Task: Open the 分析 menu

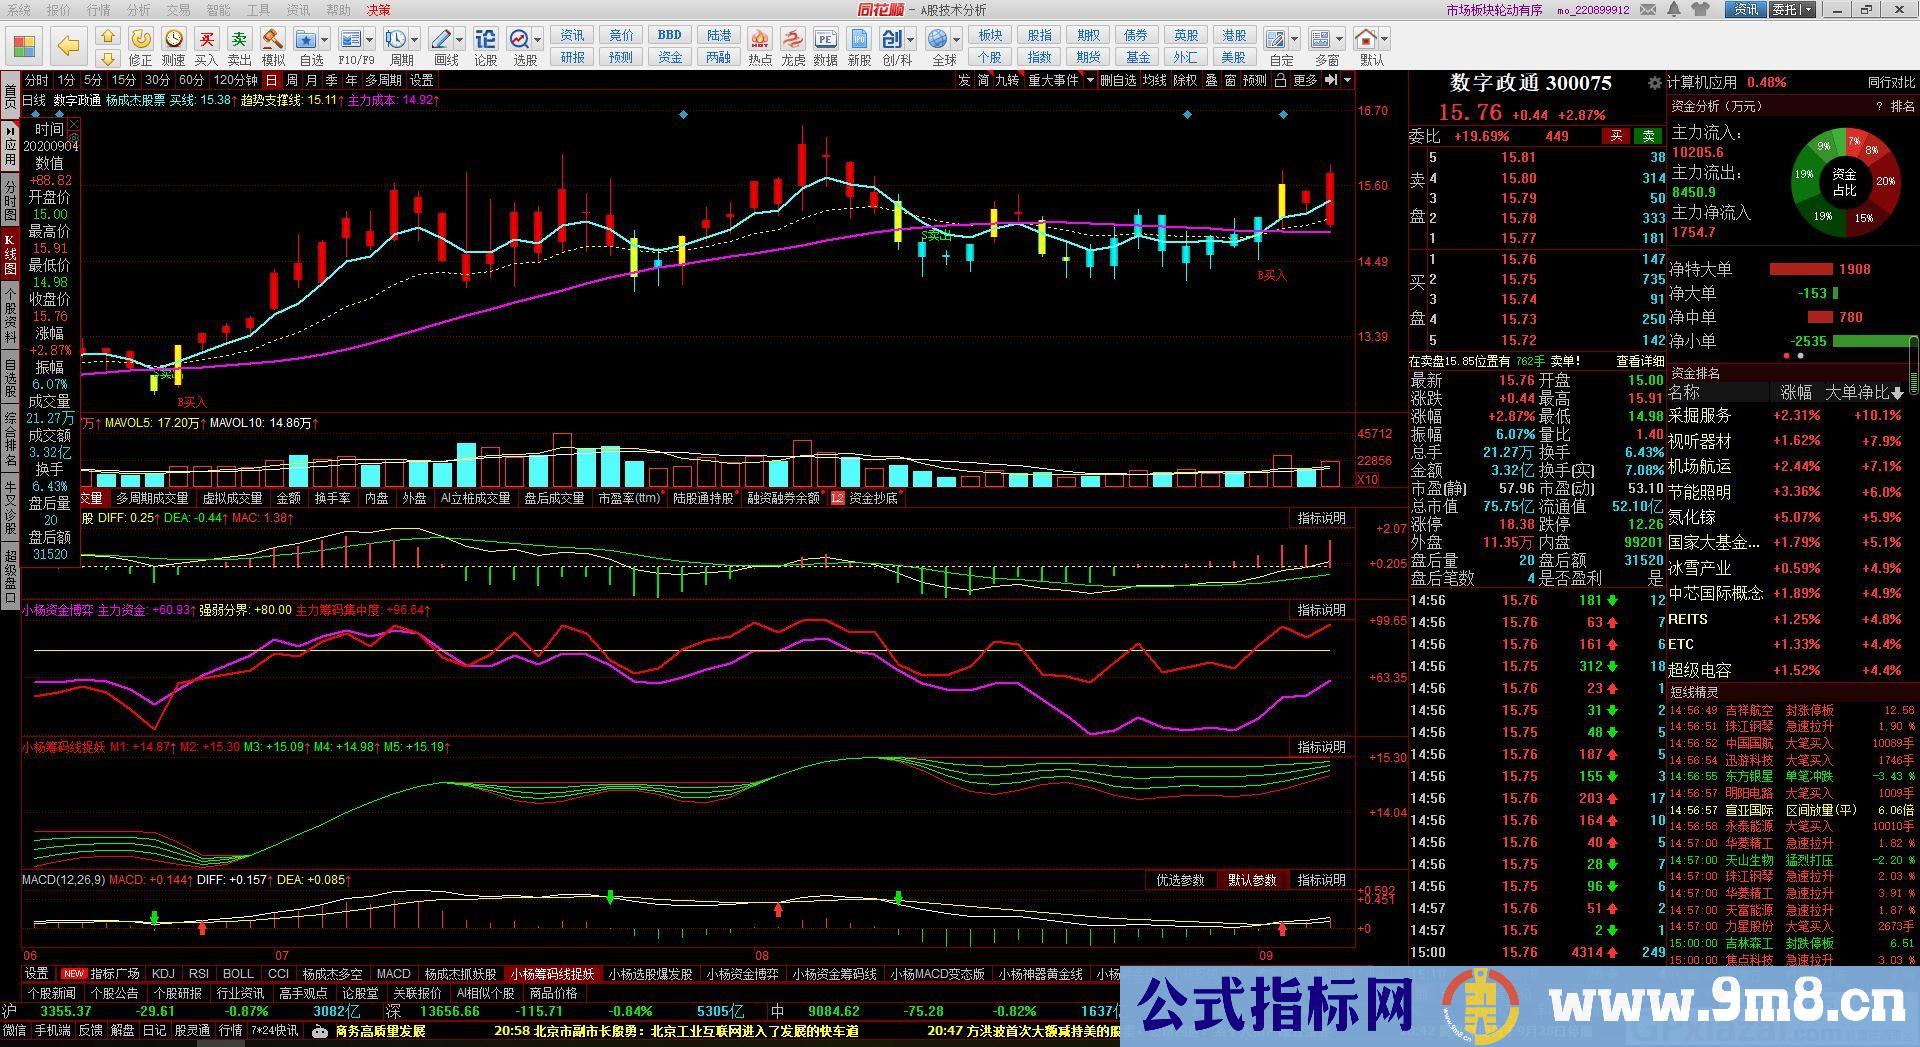Action: point(139,10)
